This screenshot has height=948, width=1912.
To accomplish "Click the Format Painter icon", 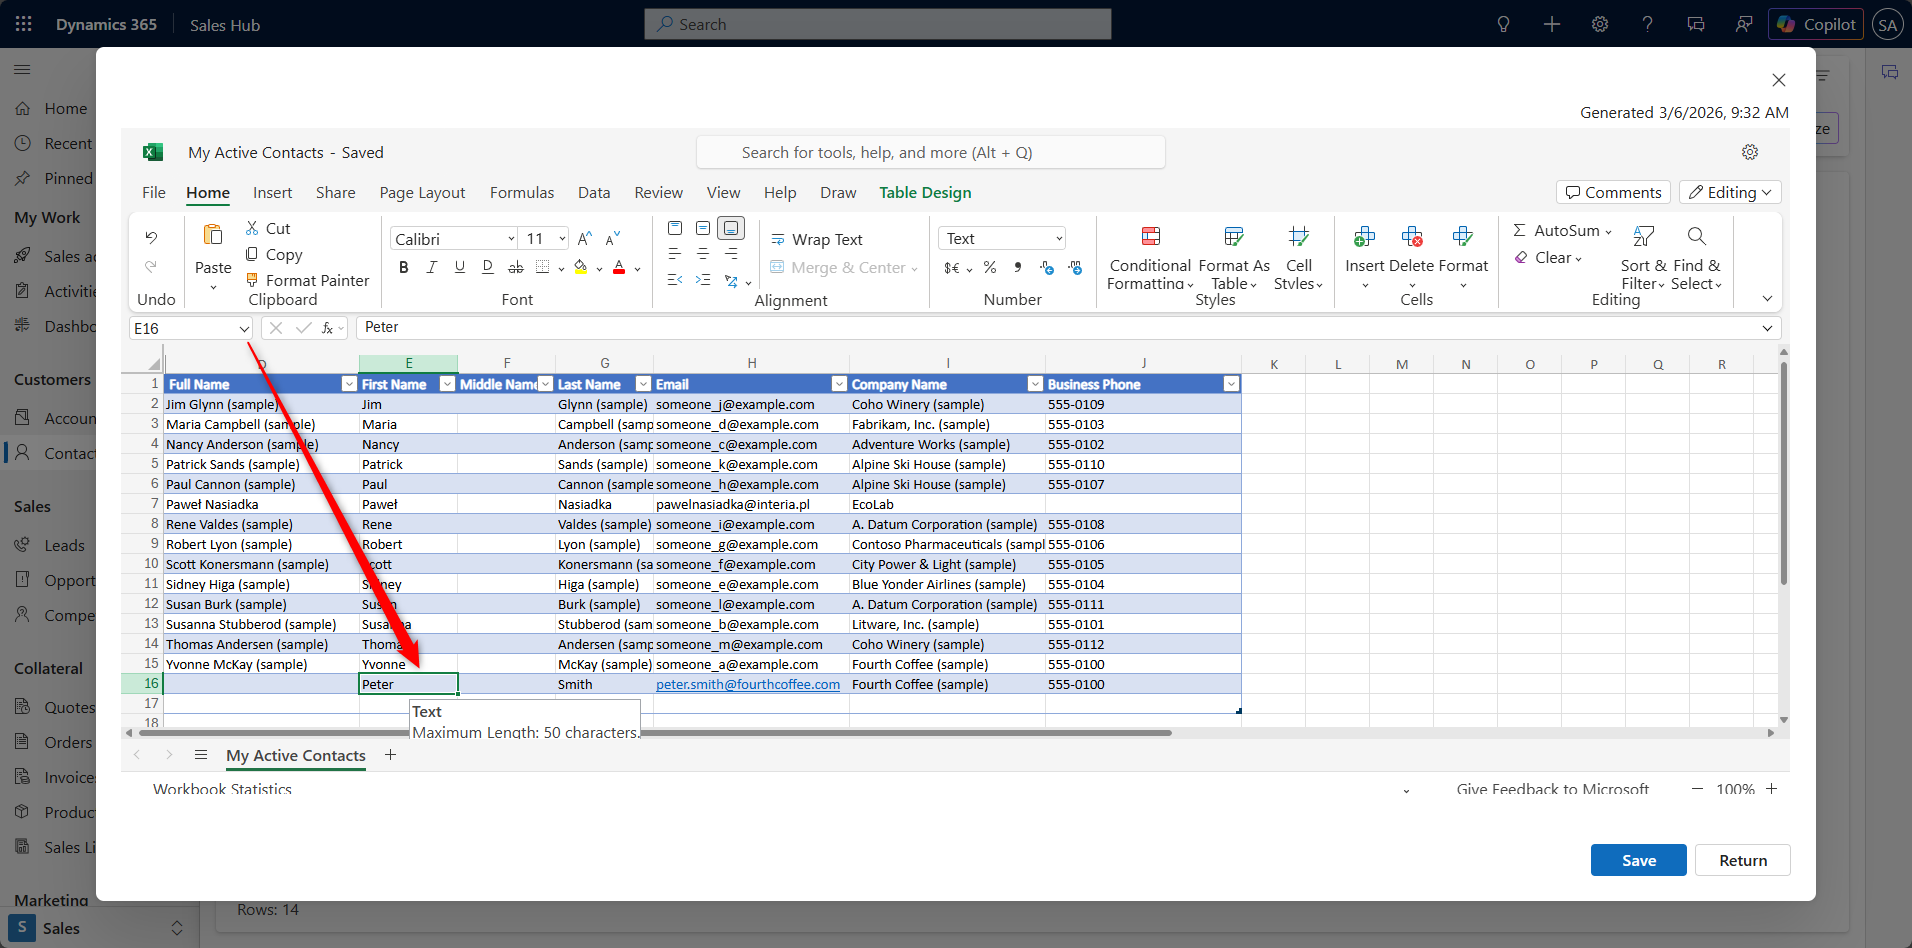I will click(252, 281).
